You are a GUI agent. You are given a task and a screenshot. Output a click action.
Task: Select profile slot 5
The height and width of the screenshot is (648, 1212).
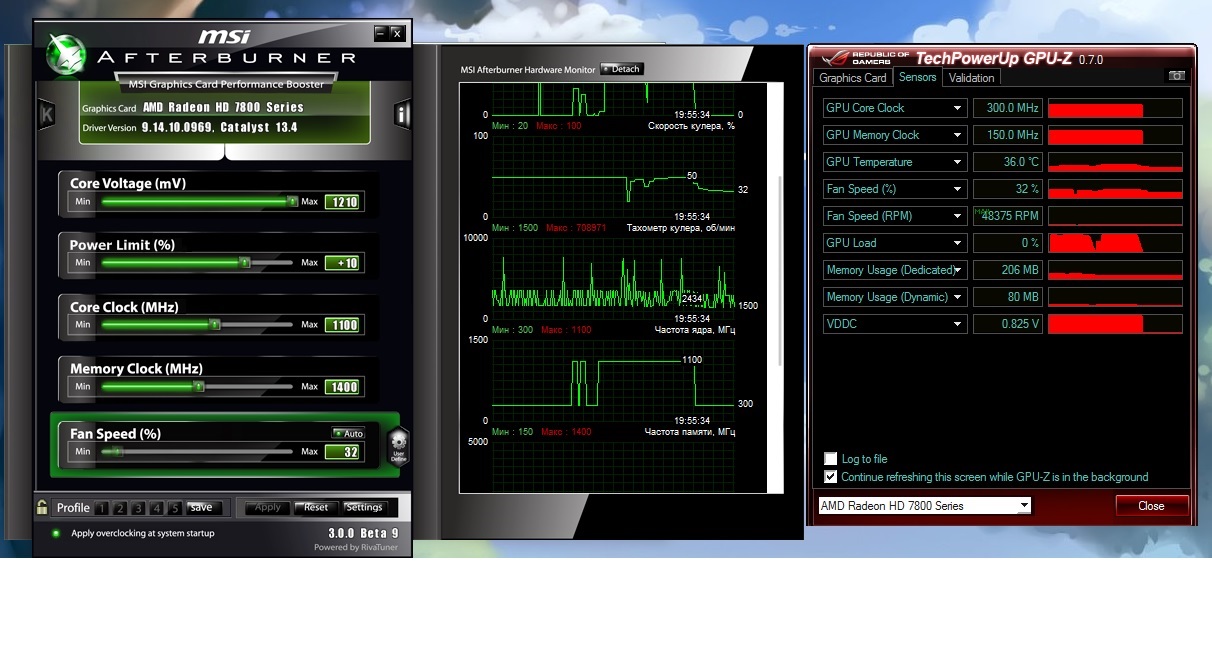tap(174, 508)
